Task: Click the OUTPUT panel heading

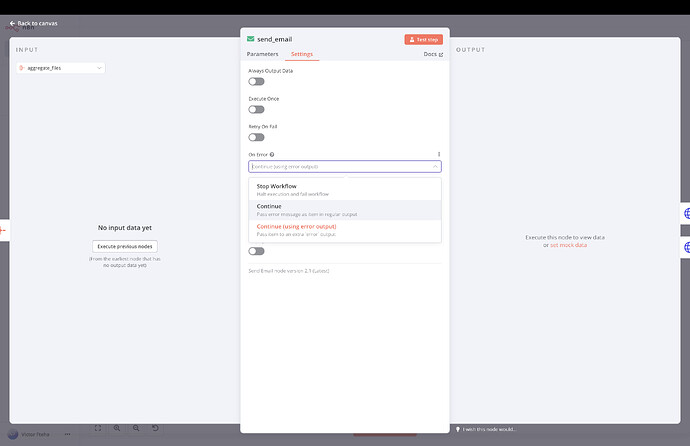Action: (x=470, y=50)
